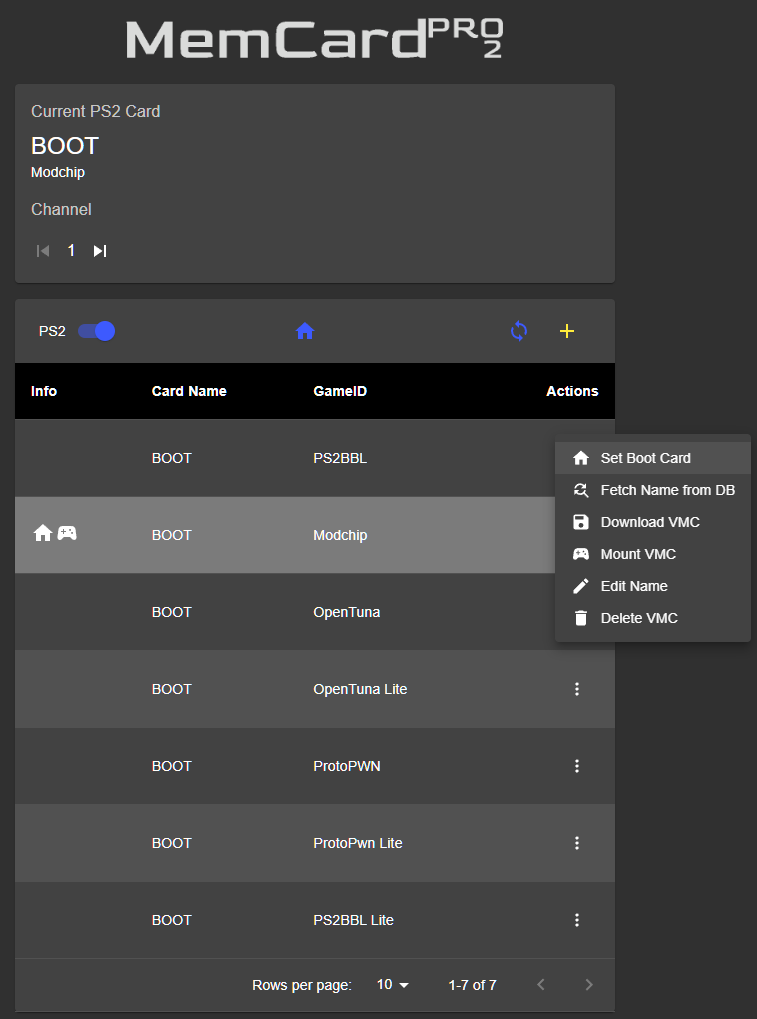Choose Edit Name in context menu

[634, 586]
